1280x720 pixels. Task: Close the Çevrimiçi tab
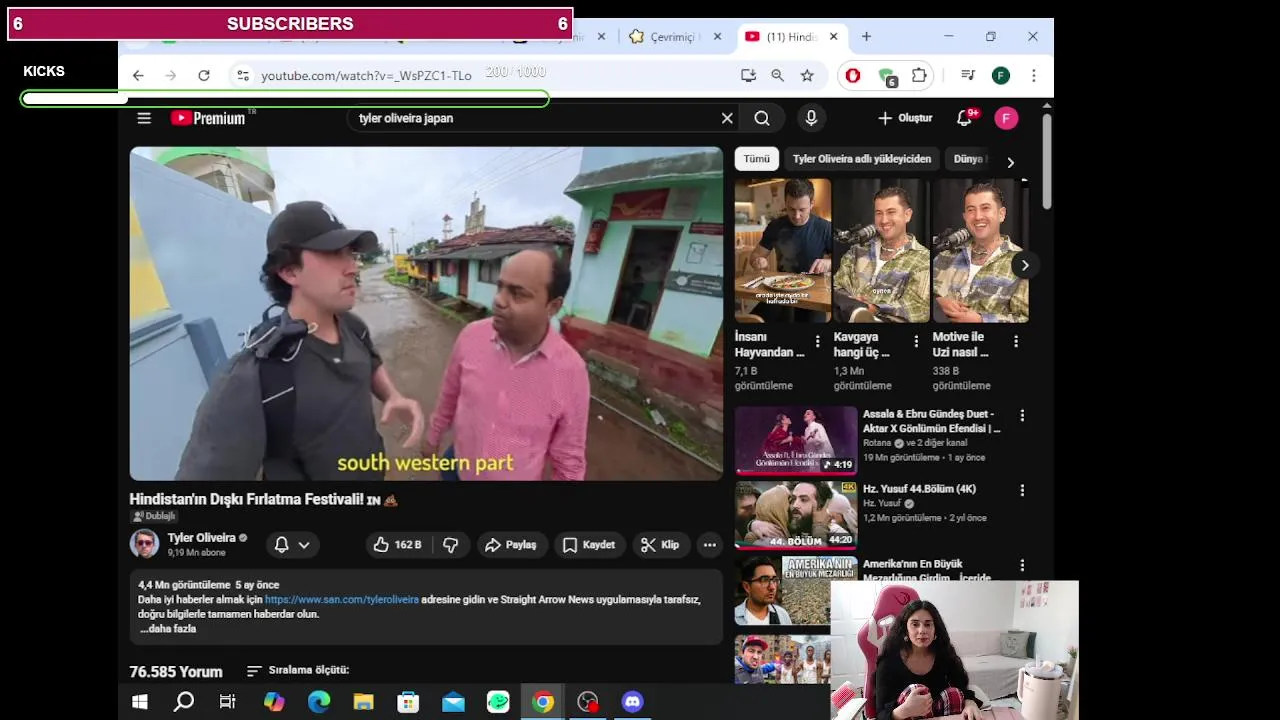pos(717,36)
